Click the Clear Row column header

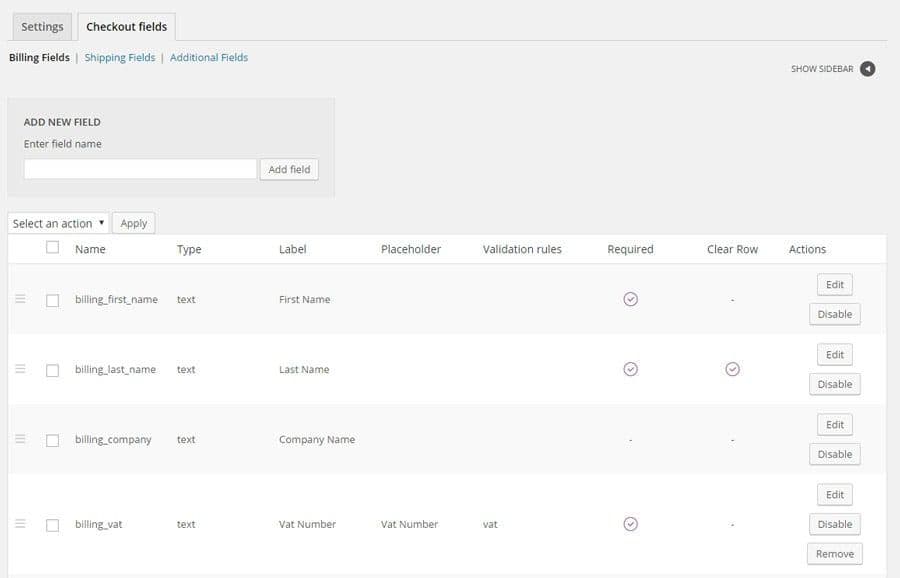point(732,249)
